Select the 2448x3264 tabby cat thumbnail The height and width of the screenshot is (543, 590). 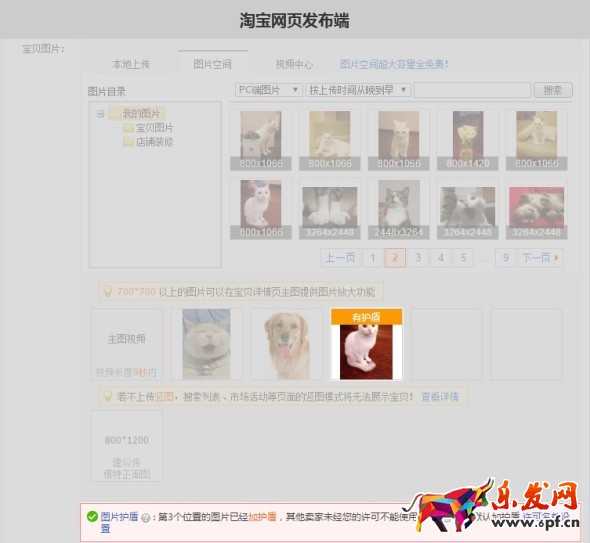(398, 209)
